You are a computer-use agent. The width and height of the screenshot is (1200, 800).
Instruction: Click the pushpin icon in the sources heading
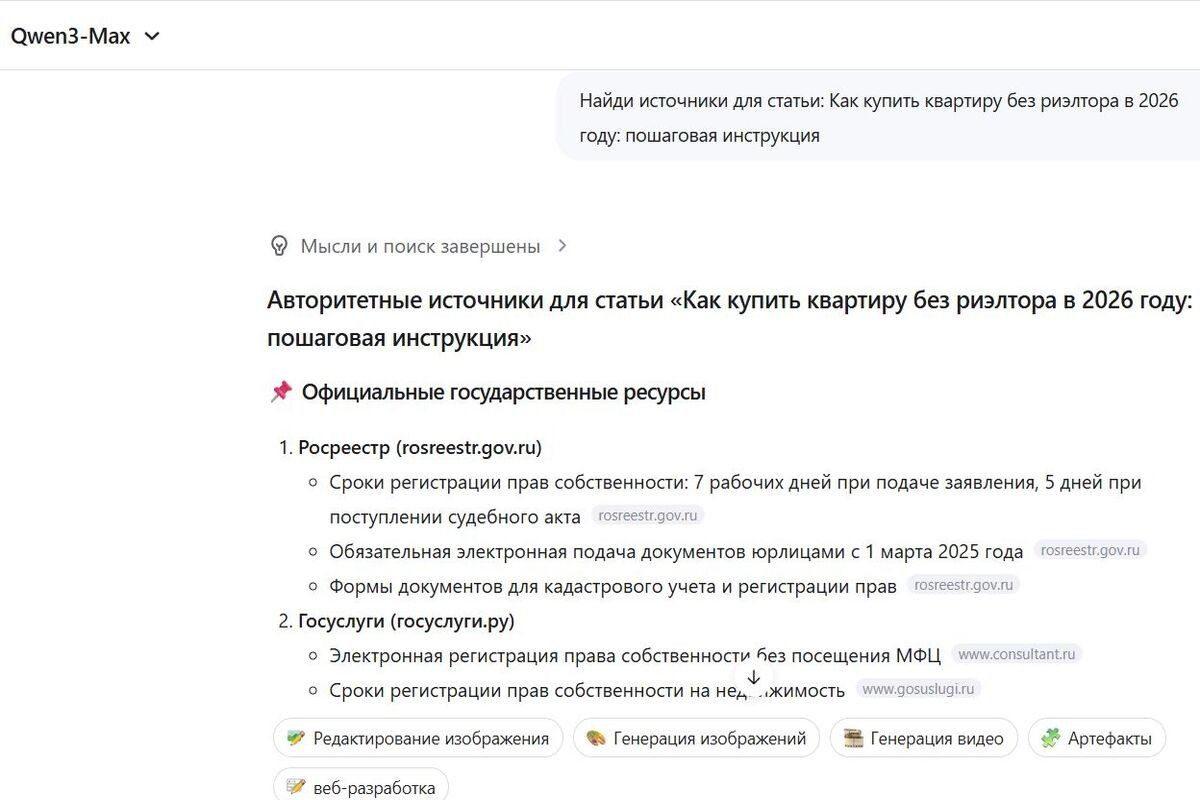click(283, 391)
